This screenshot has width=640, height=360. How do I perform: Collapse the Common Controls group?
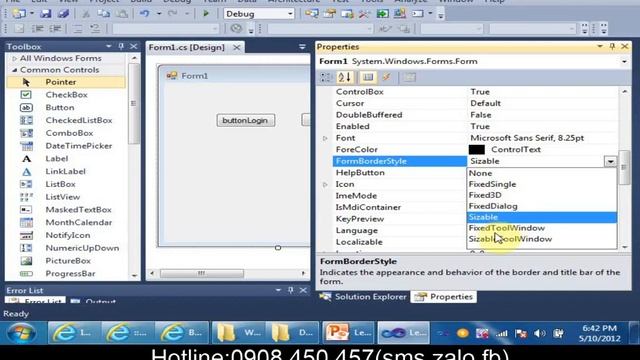point(14,70)
